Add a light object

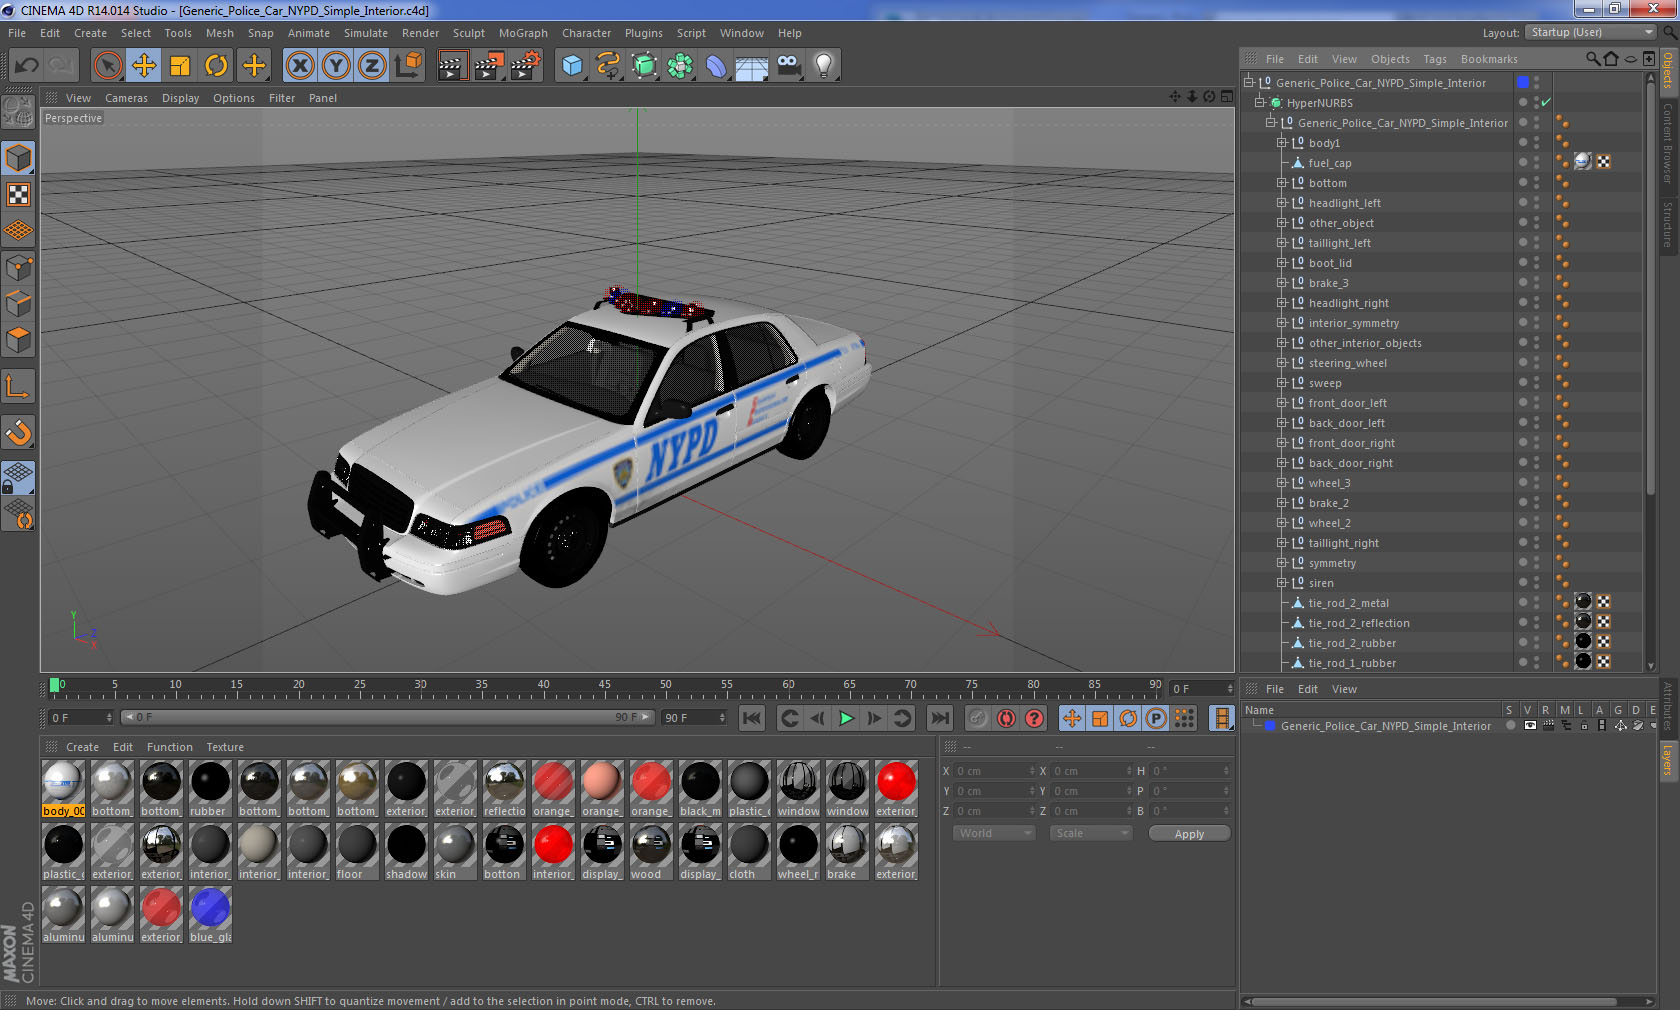(x=824, y=66)
